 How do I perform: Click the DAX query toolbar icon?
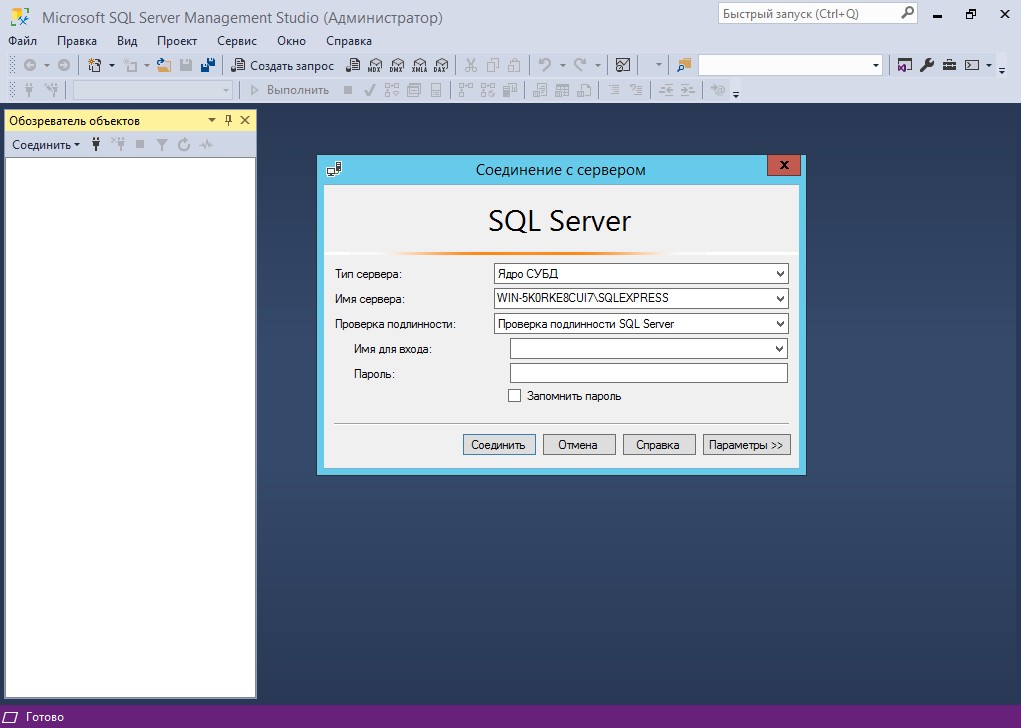point(441,65)
